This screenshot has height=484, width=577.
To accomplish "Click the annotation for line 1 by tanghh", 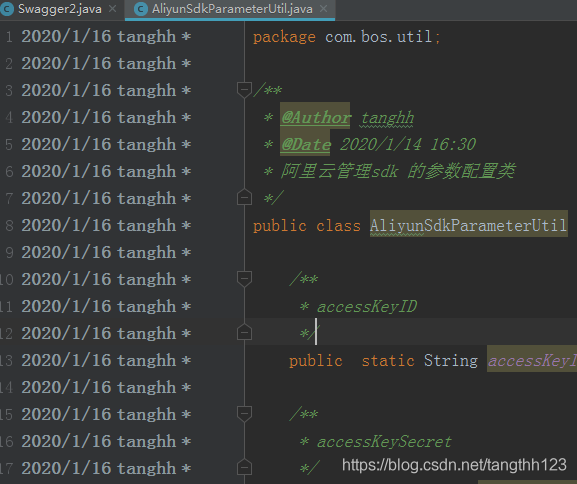I will [106, 37].
